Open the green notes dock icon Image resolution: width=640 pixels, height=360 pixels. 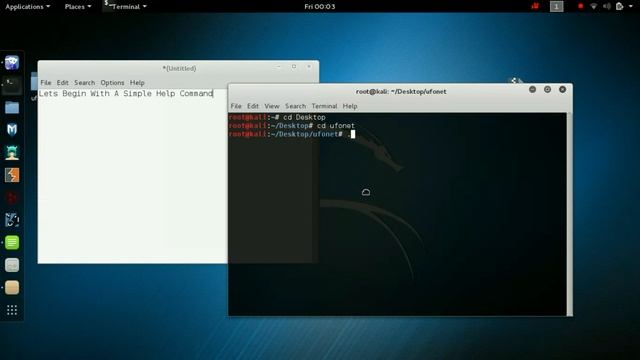12,242
